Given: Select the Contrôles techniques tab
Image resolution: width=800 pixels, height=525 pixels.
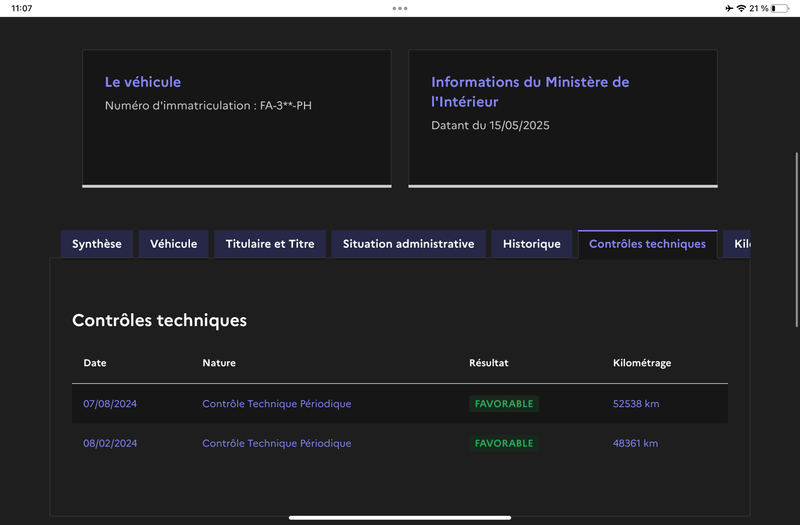Looking at the screenshot, I should 647,244.
